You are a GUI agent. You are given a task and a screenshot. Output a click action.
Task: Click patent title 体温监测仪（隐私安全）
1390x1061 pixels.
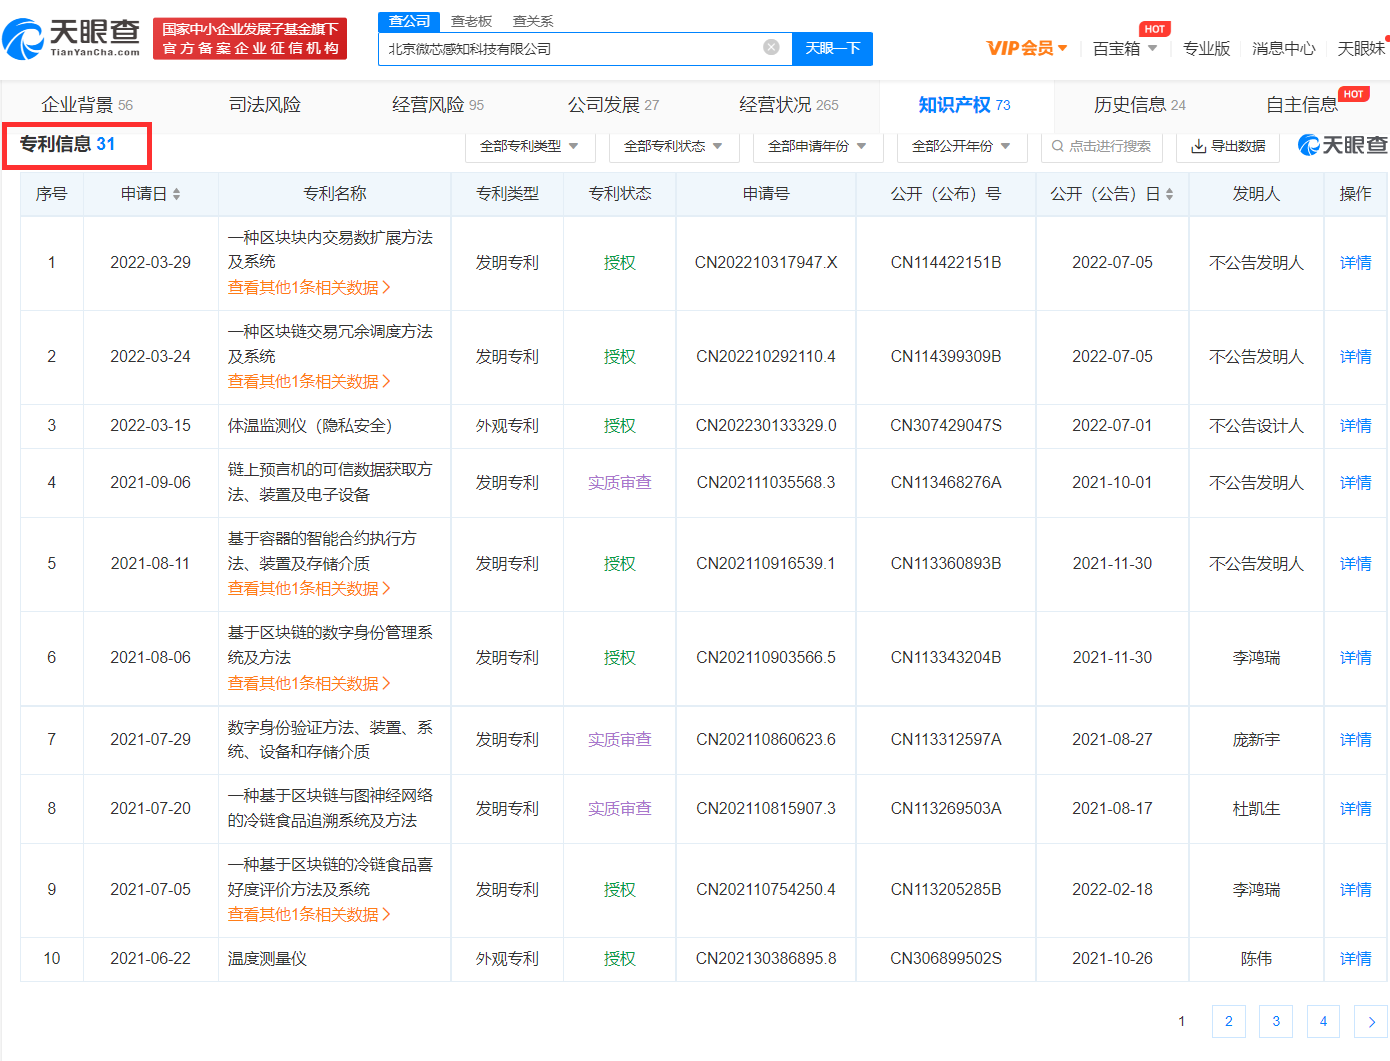pyautogui.click(x=310, y=426)
